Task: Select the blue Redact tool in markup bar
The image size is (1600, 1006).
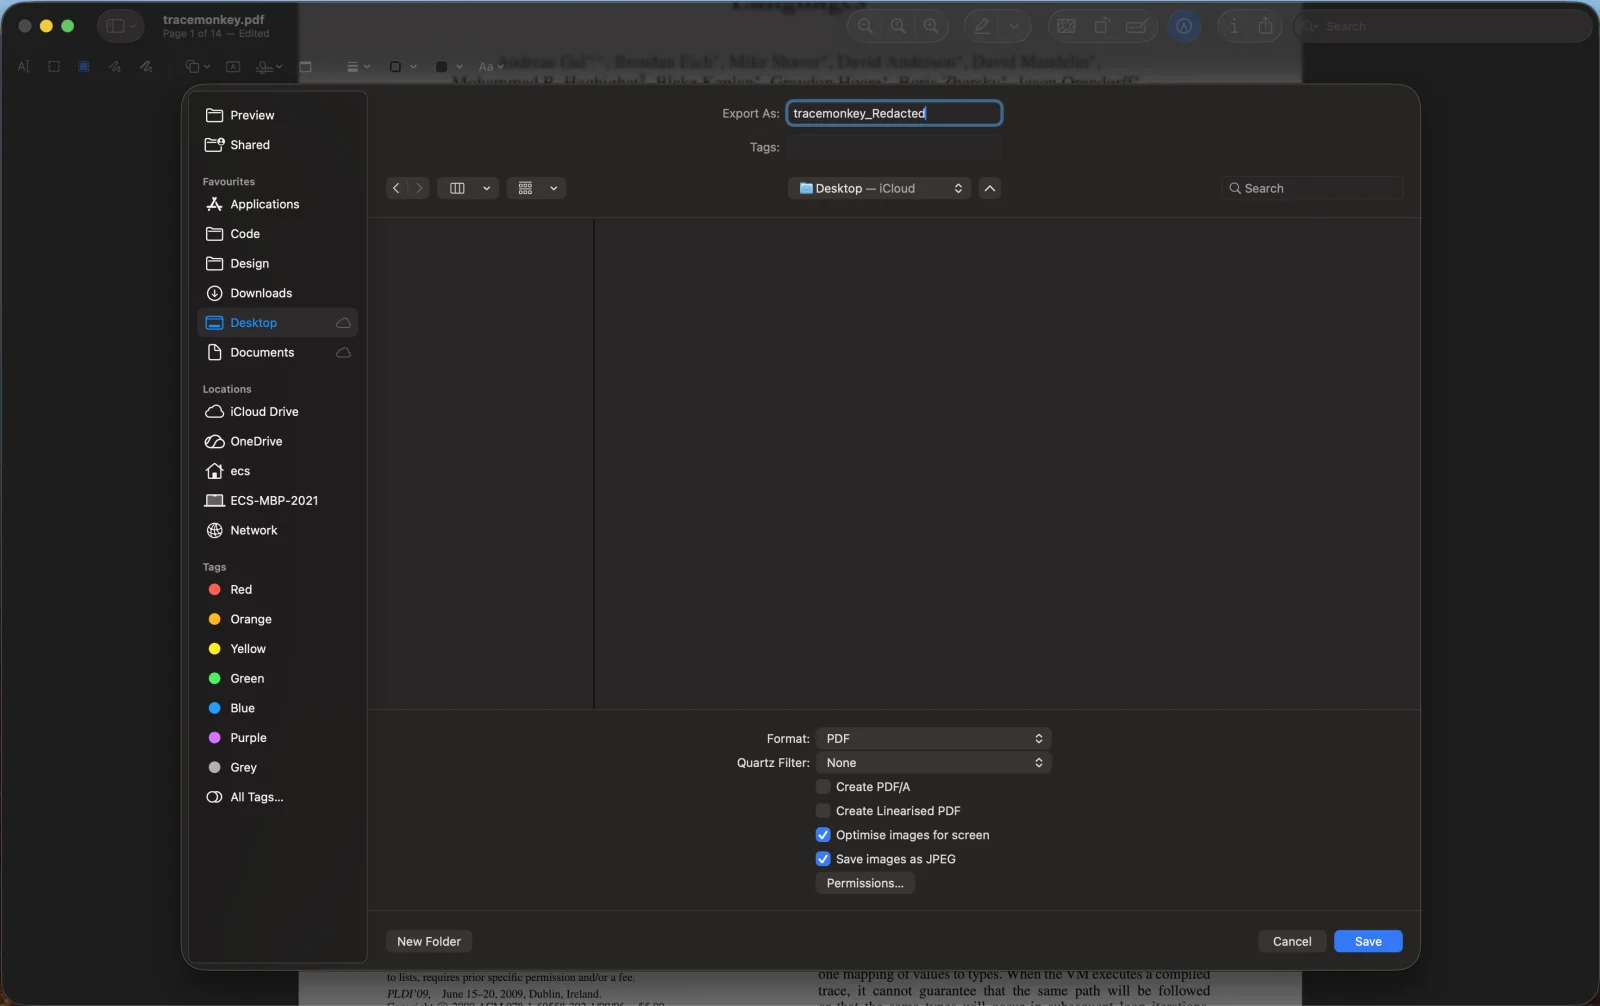Action: click(x=84, y=67)
